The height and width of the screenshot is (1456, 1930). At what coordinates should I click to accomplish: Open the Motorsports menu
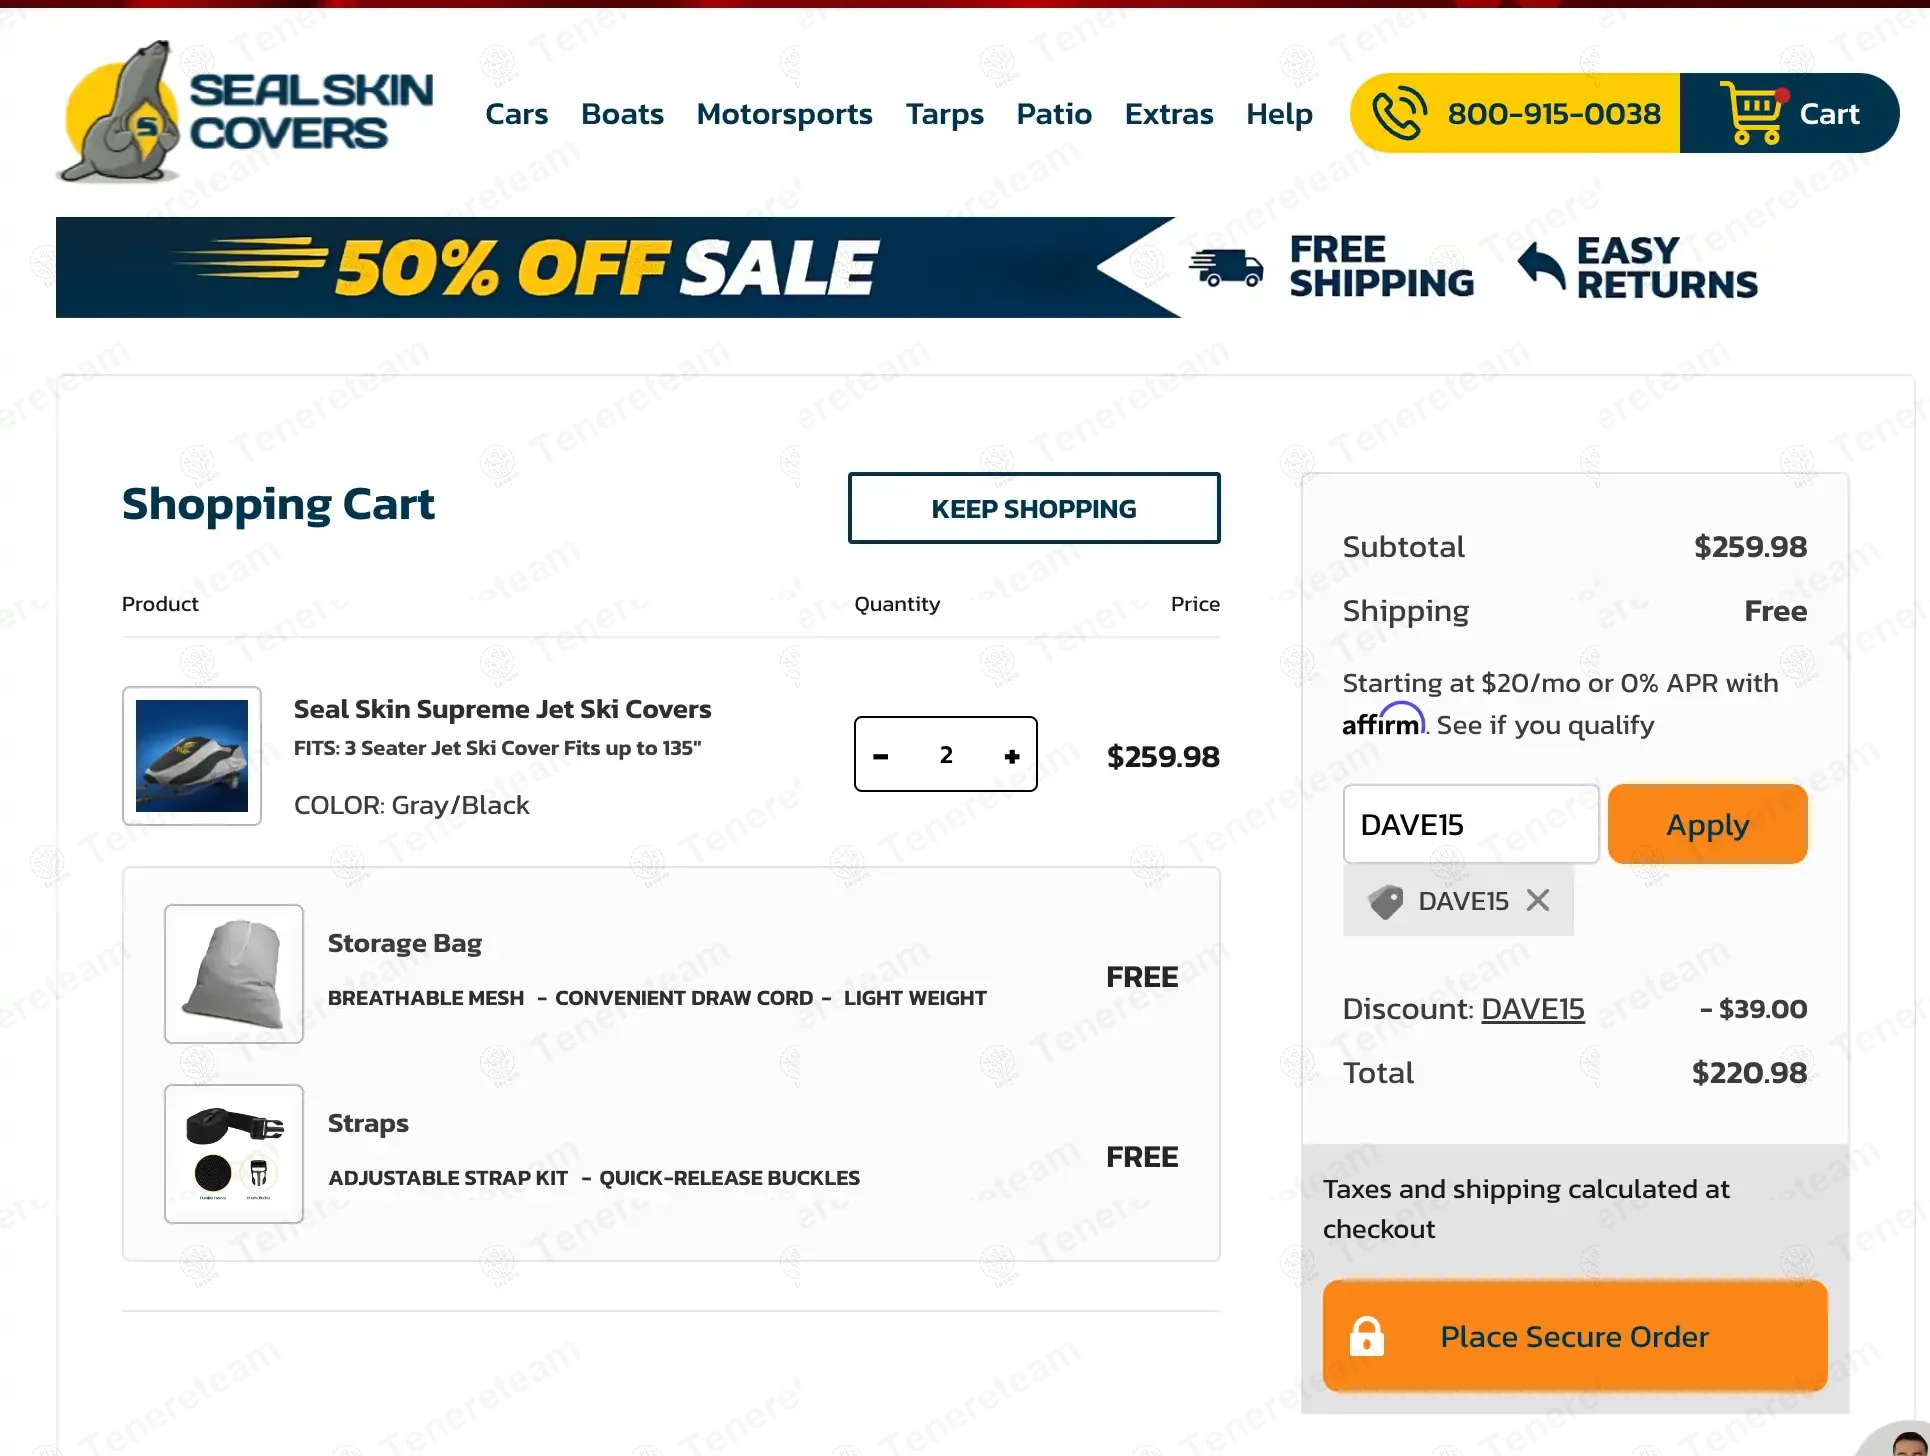(x=784, y=114)
